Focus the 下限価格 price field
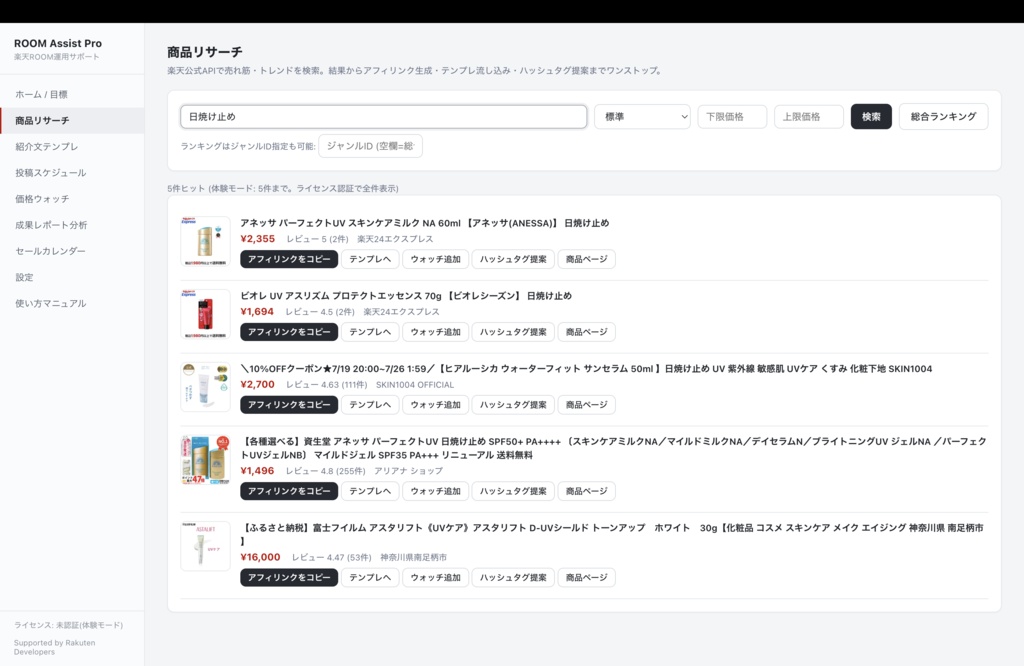The width and height of the screenshot is (1024, 666). coord(732,116)
